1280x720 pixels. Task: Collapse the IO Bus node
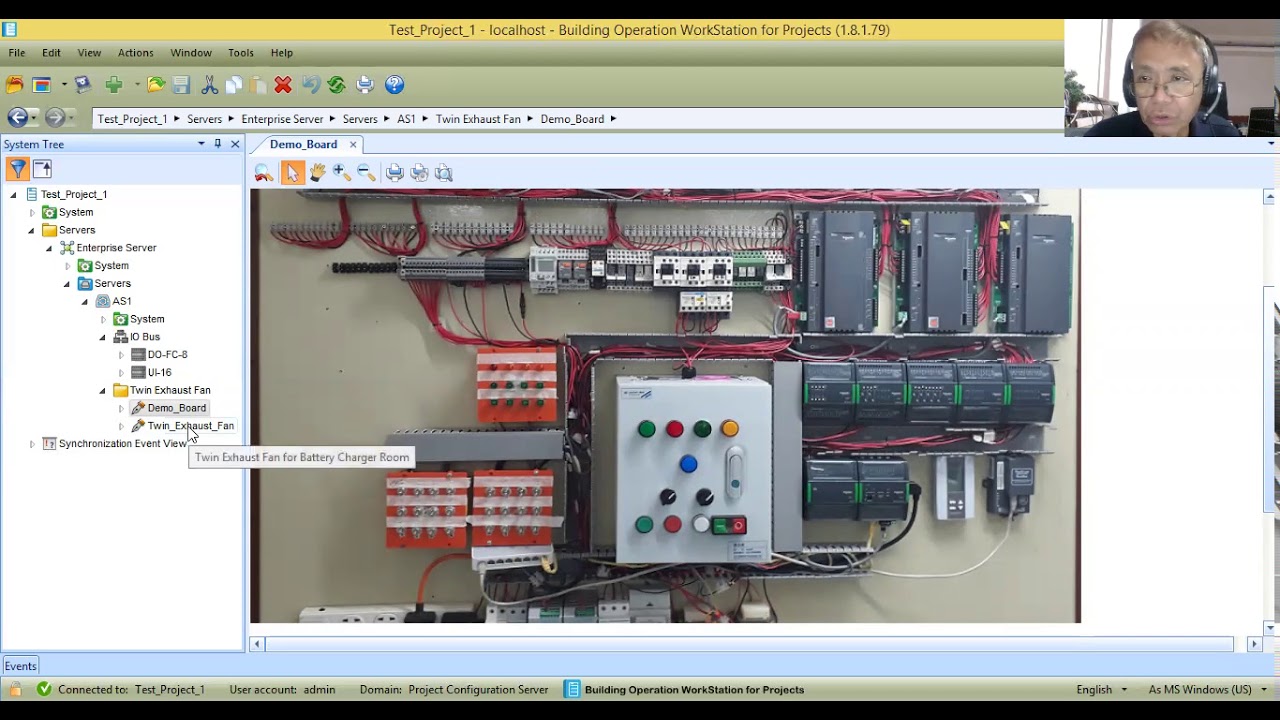[x=102, y=337]
